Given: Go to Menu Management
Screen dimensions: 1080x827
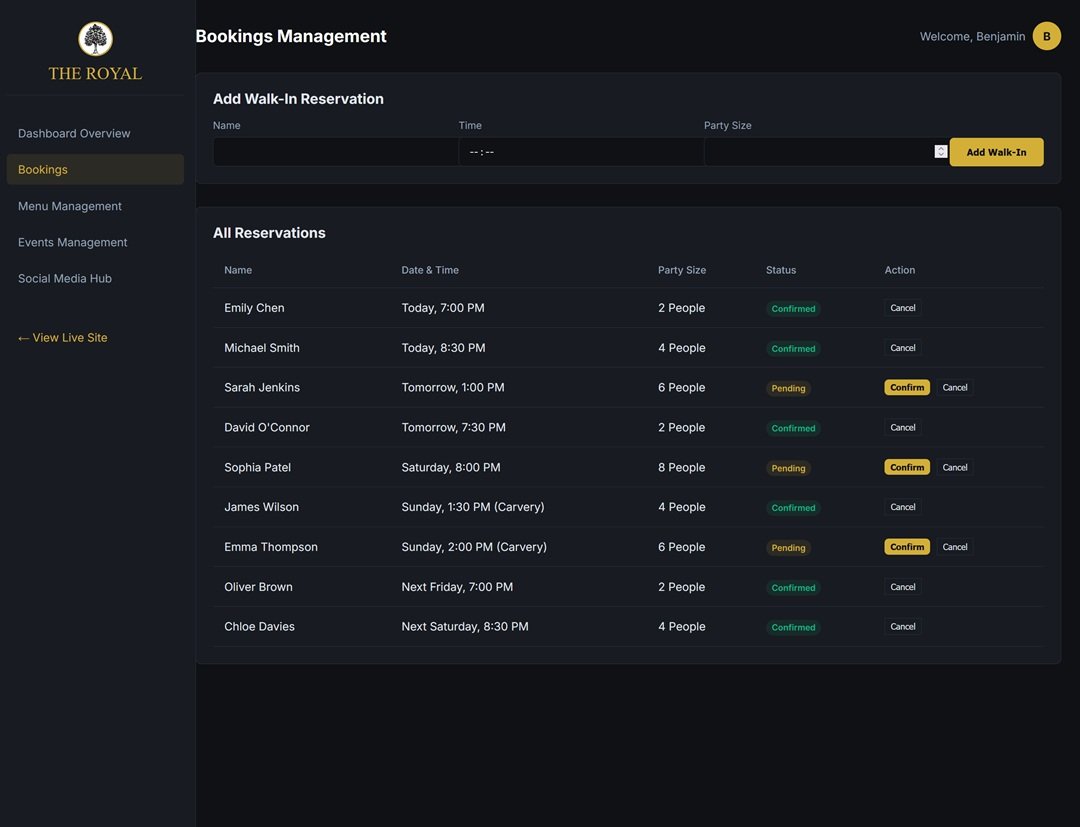Looking at the screenshot, I should 95,206.
